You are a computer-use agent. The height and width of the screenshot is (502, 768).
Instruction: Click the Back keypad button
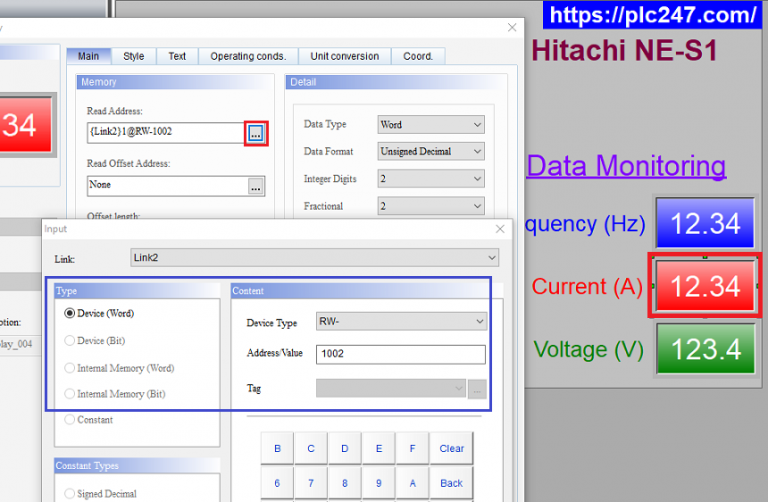(452, 483)
